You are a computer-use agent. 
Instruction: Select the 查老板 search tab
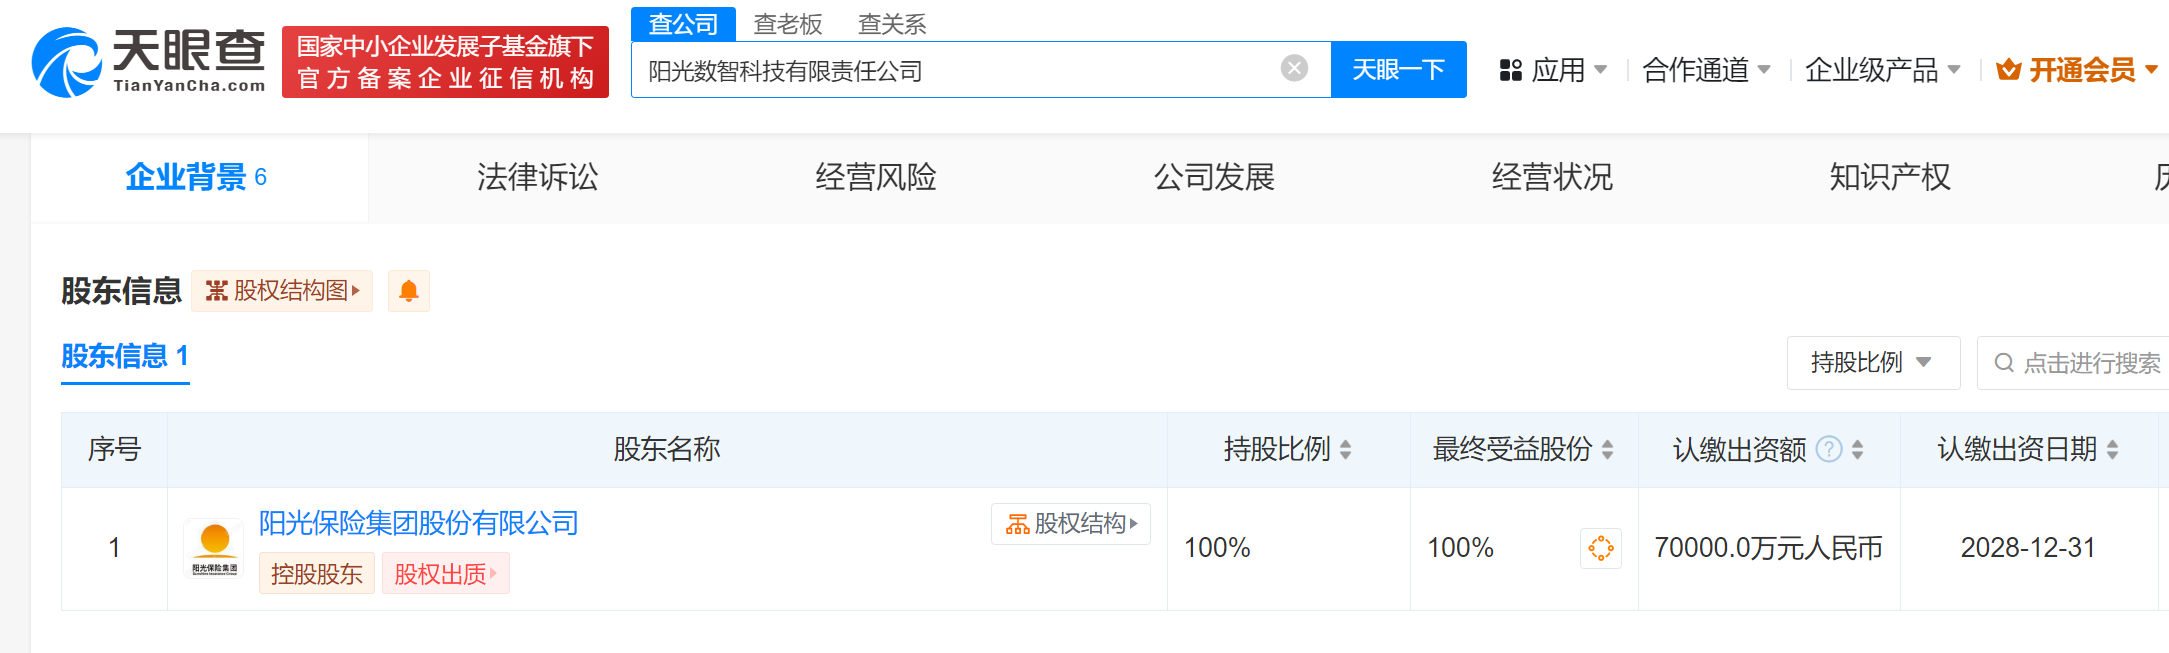point(787,24)
